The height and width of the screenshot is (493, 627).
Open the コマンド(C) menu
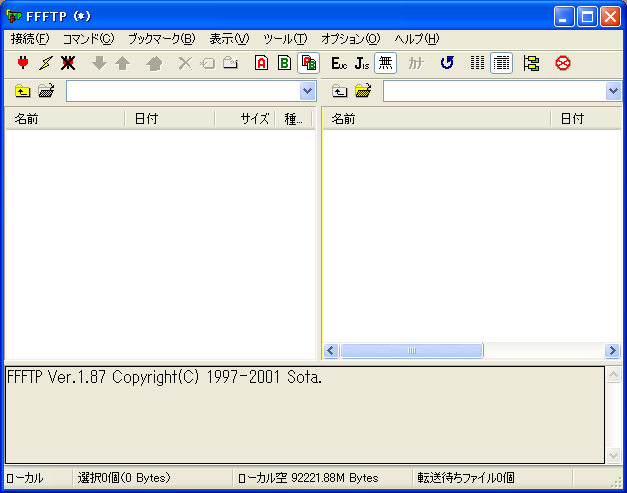tap(88, 39)
